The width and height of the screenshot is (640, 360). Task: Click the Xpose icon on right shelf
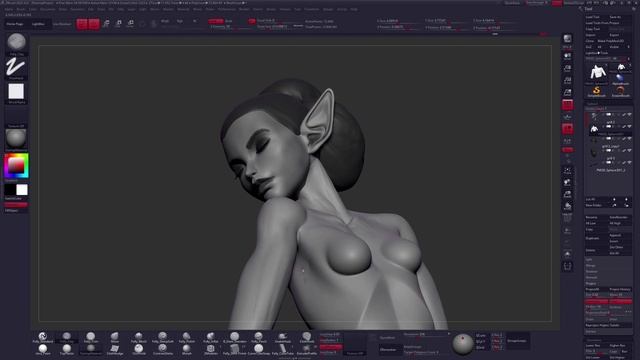pos(568,267)
